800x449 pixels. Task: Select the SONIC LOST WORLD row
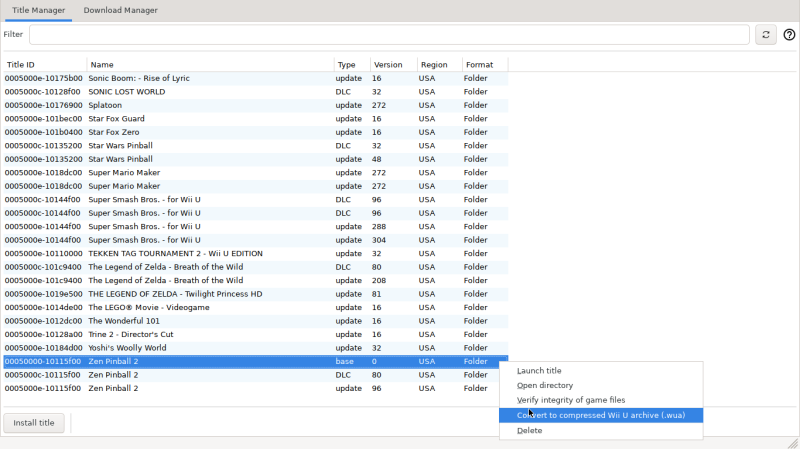(256, 92)
